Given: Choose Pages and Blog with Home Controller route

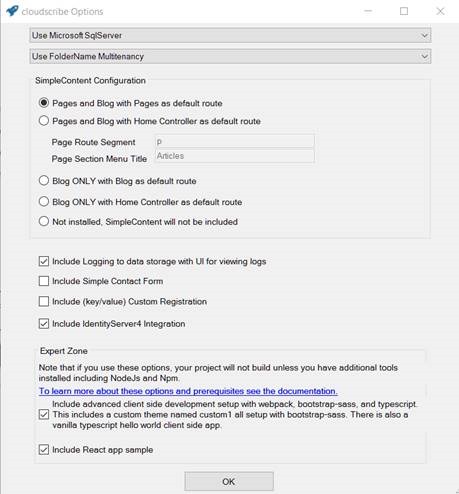Looking at the screenshot, I should coord(44,121).
